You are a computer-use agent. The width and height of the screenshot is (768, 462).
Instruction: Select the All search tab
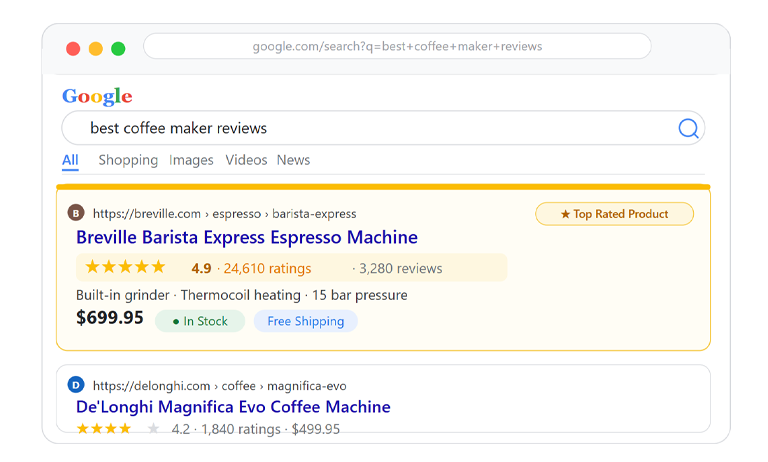(70, 160)
